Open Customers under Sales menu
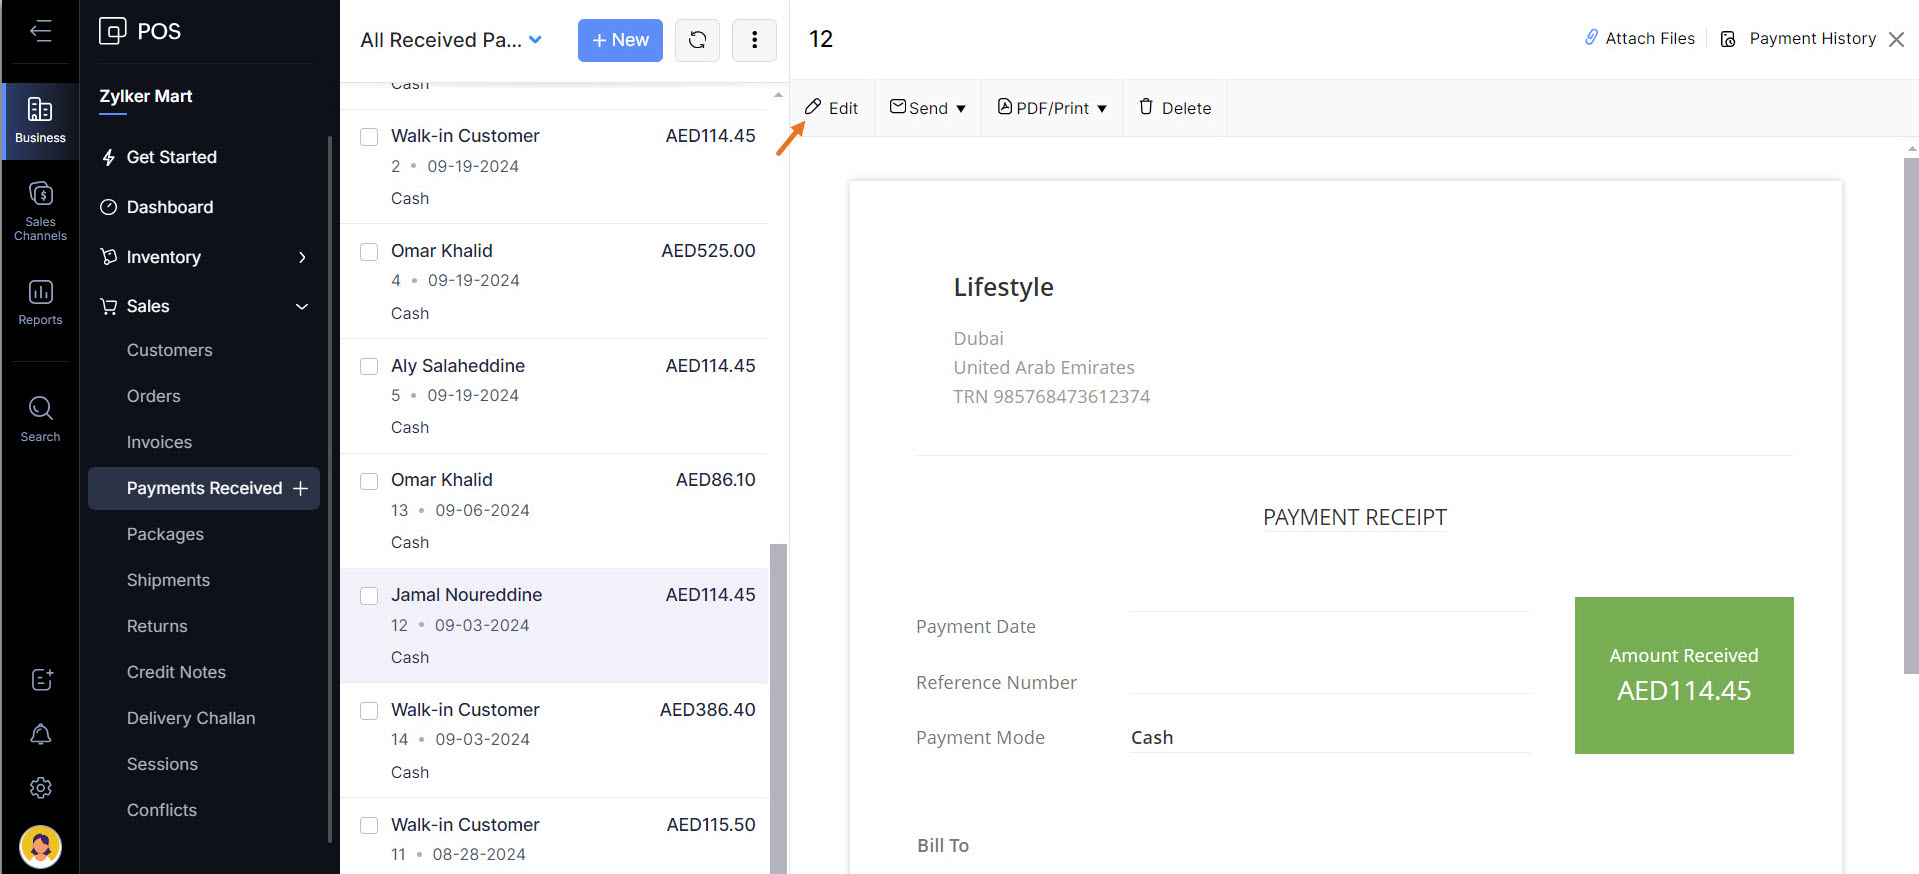Screen dimensions: 1919x874 coord(169,350)
